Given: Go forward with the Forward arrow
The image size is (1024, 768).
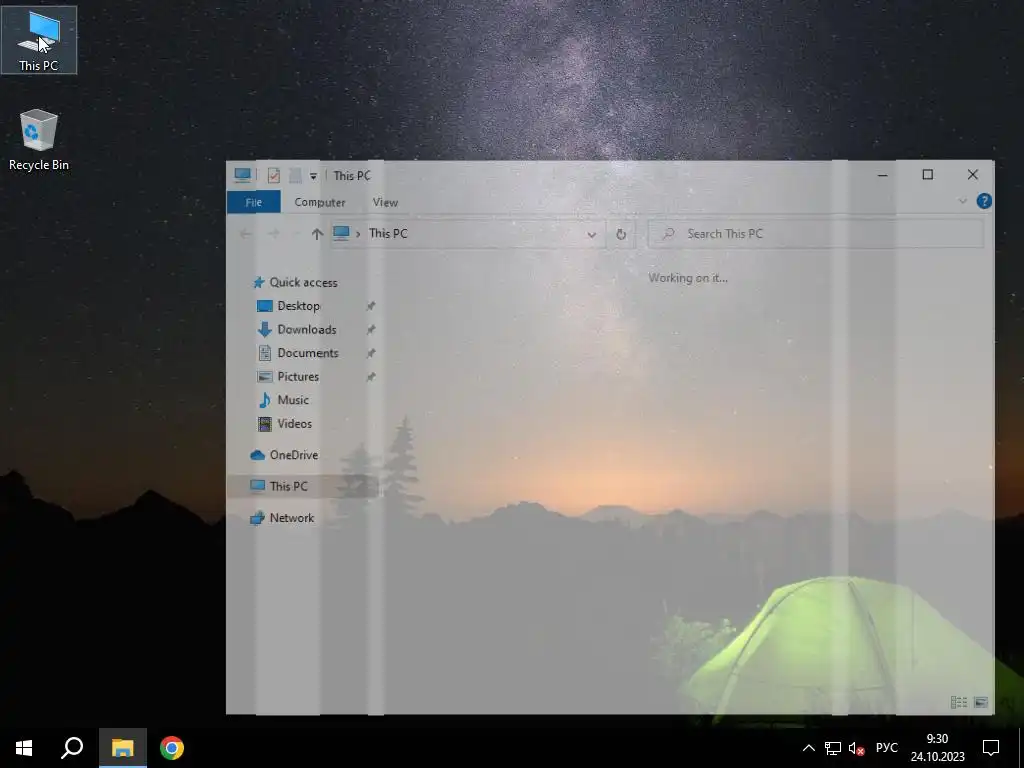Looking at the screenshot, I should [x=274, y=234].
